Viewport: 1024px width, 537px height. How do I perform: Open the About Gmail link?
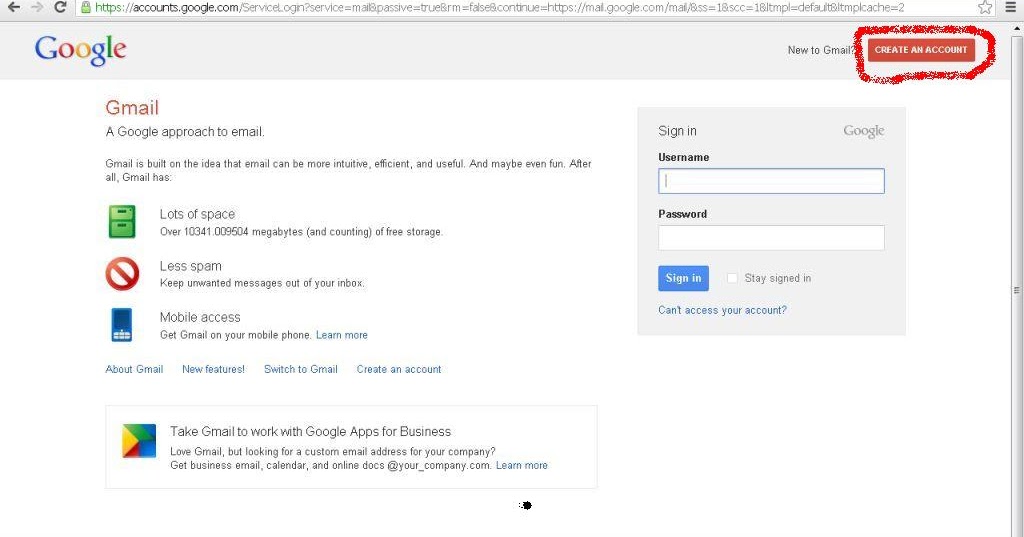(x=135, y=369)
